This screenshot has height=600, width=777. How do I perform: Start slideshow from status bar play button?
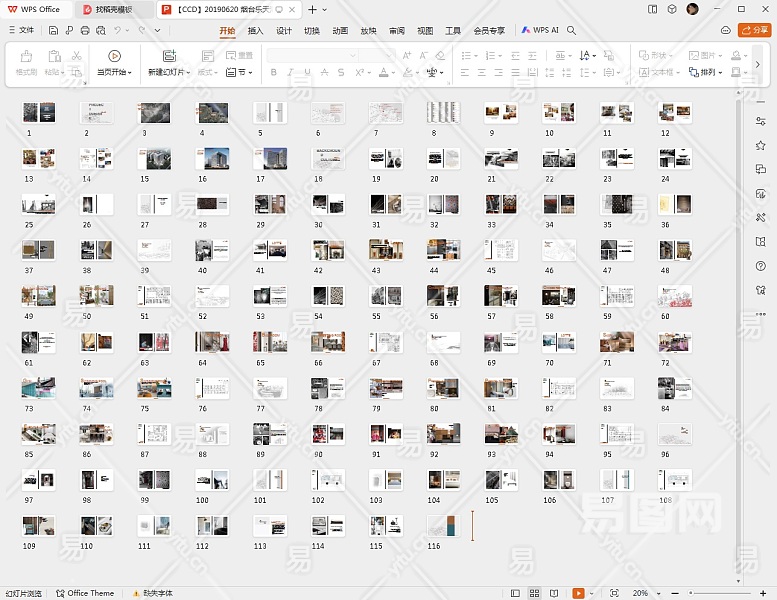pos(579,593)
